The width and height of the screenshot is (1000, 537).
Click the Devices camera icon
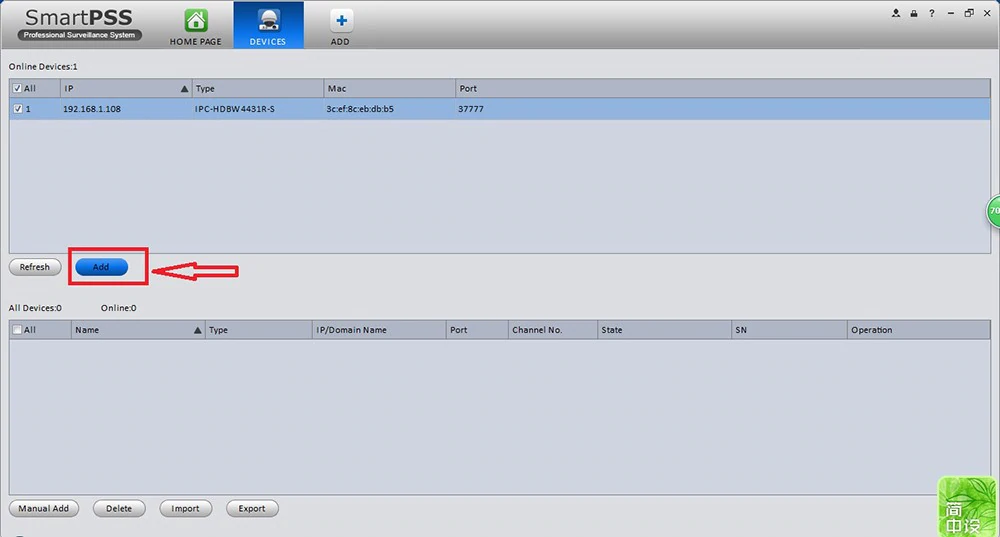coord(268,20)
